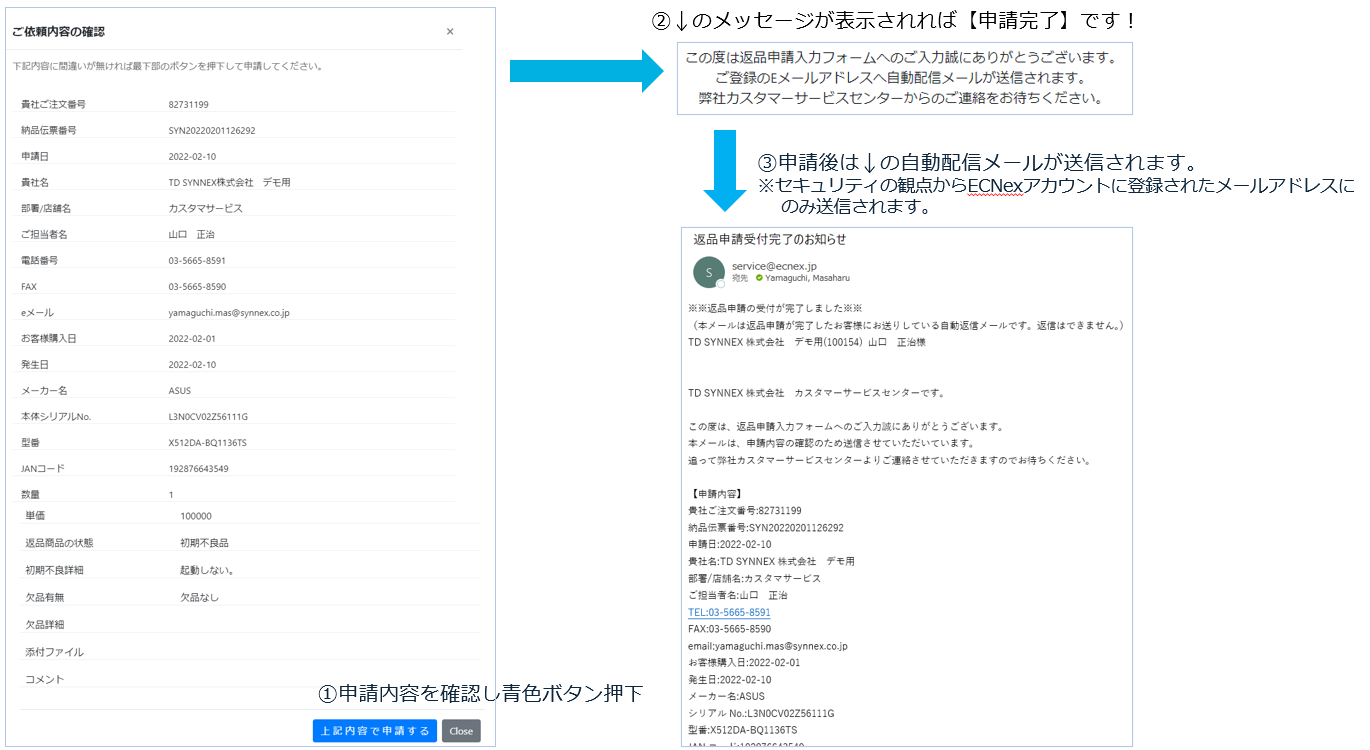Click the blue 上記内容で申請する button
The height and width of the screenshot is (750, 1370).
375,731
